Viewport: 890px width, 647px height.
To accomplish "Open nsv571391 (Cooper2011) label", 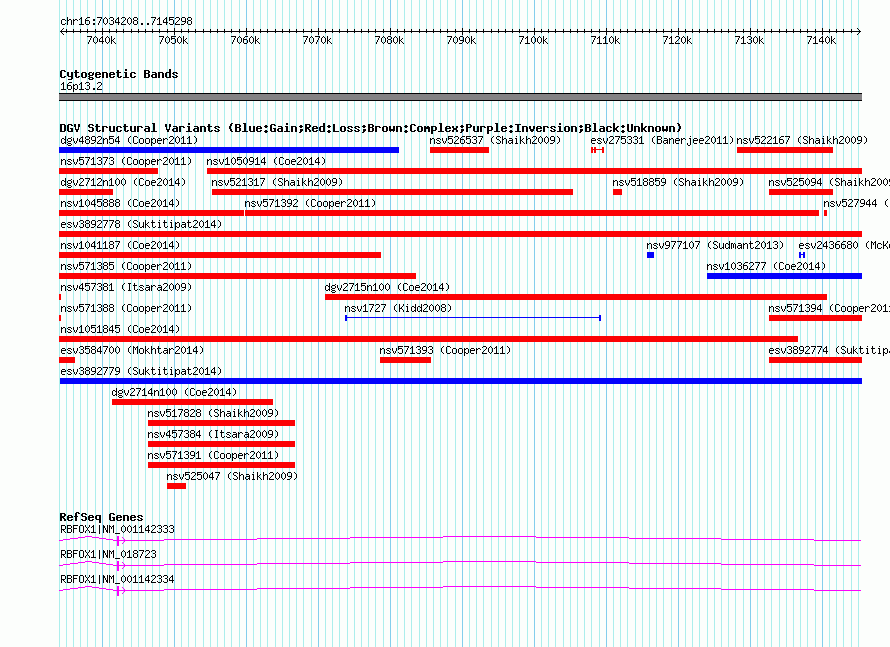I will point(213,455).
